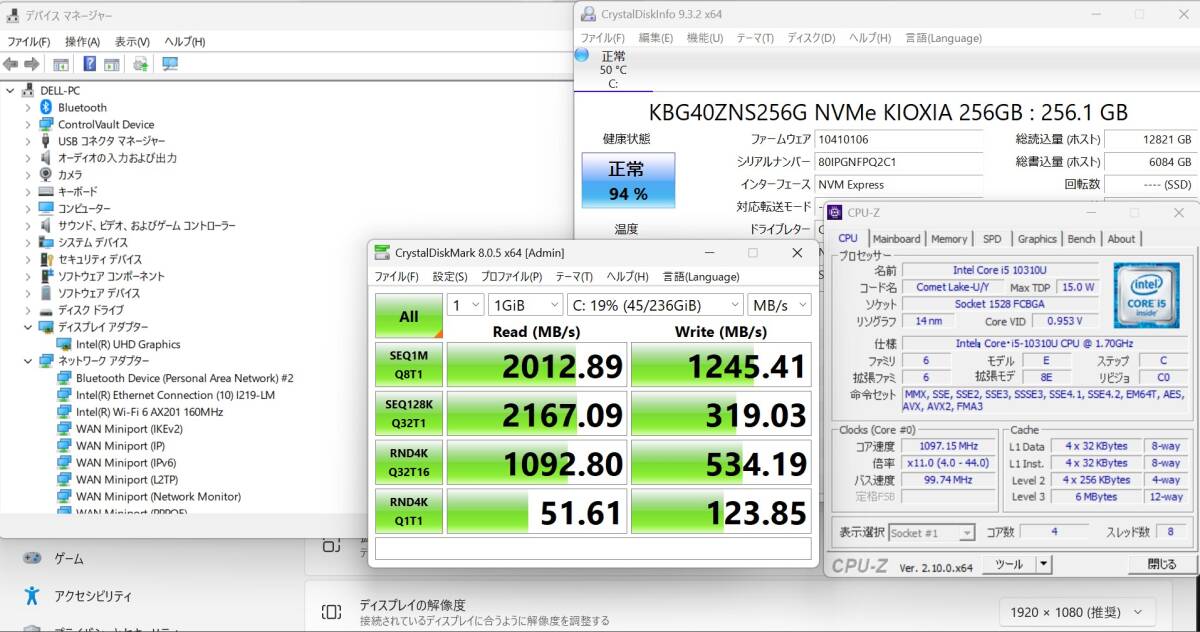The width and height of the screenshot is (1200, 632).
Task: Open the 1920 × 1080 resolution dropdown
Action: pyautogui.click(x=1076, y=612)
